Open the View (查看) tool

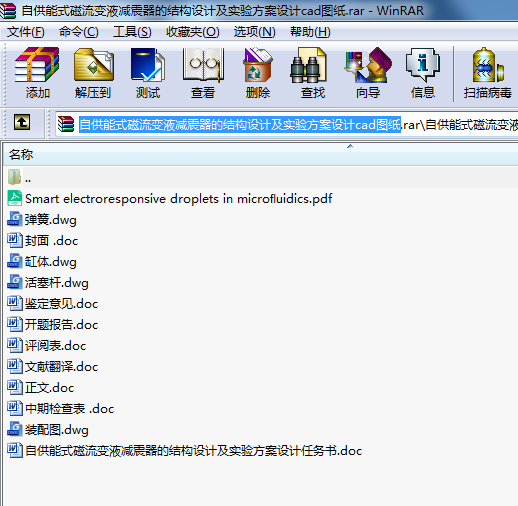pos(203,65)
